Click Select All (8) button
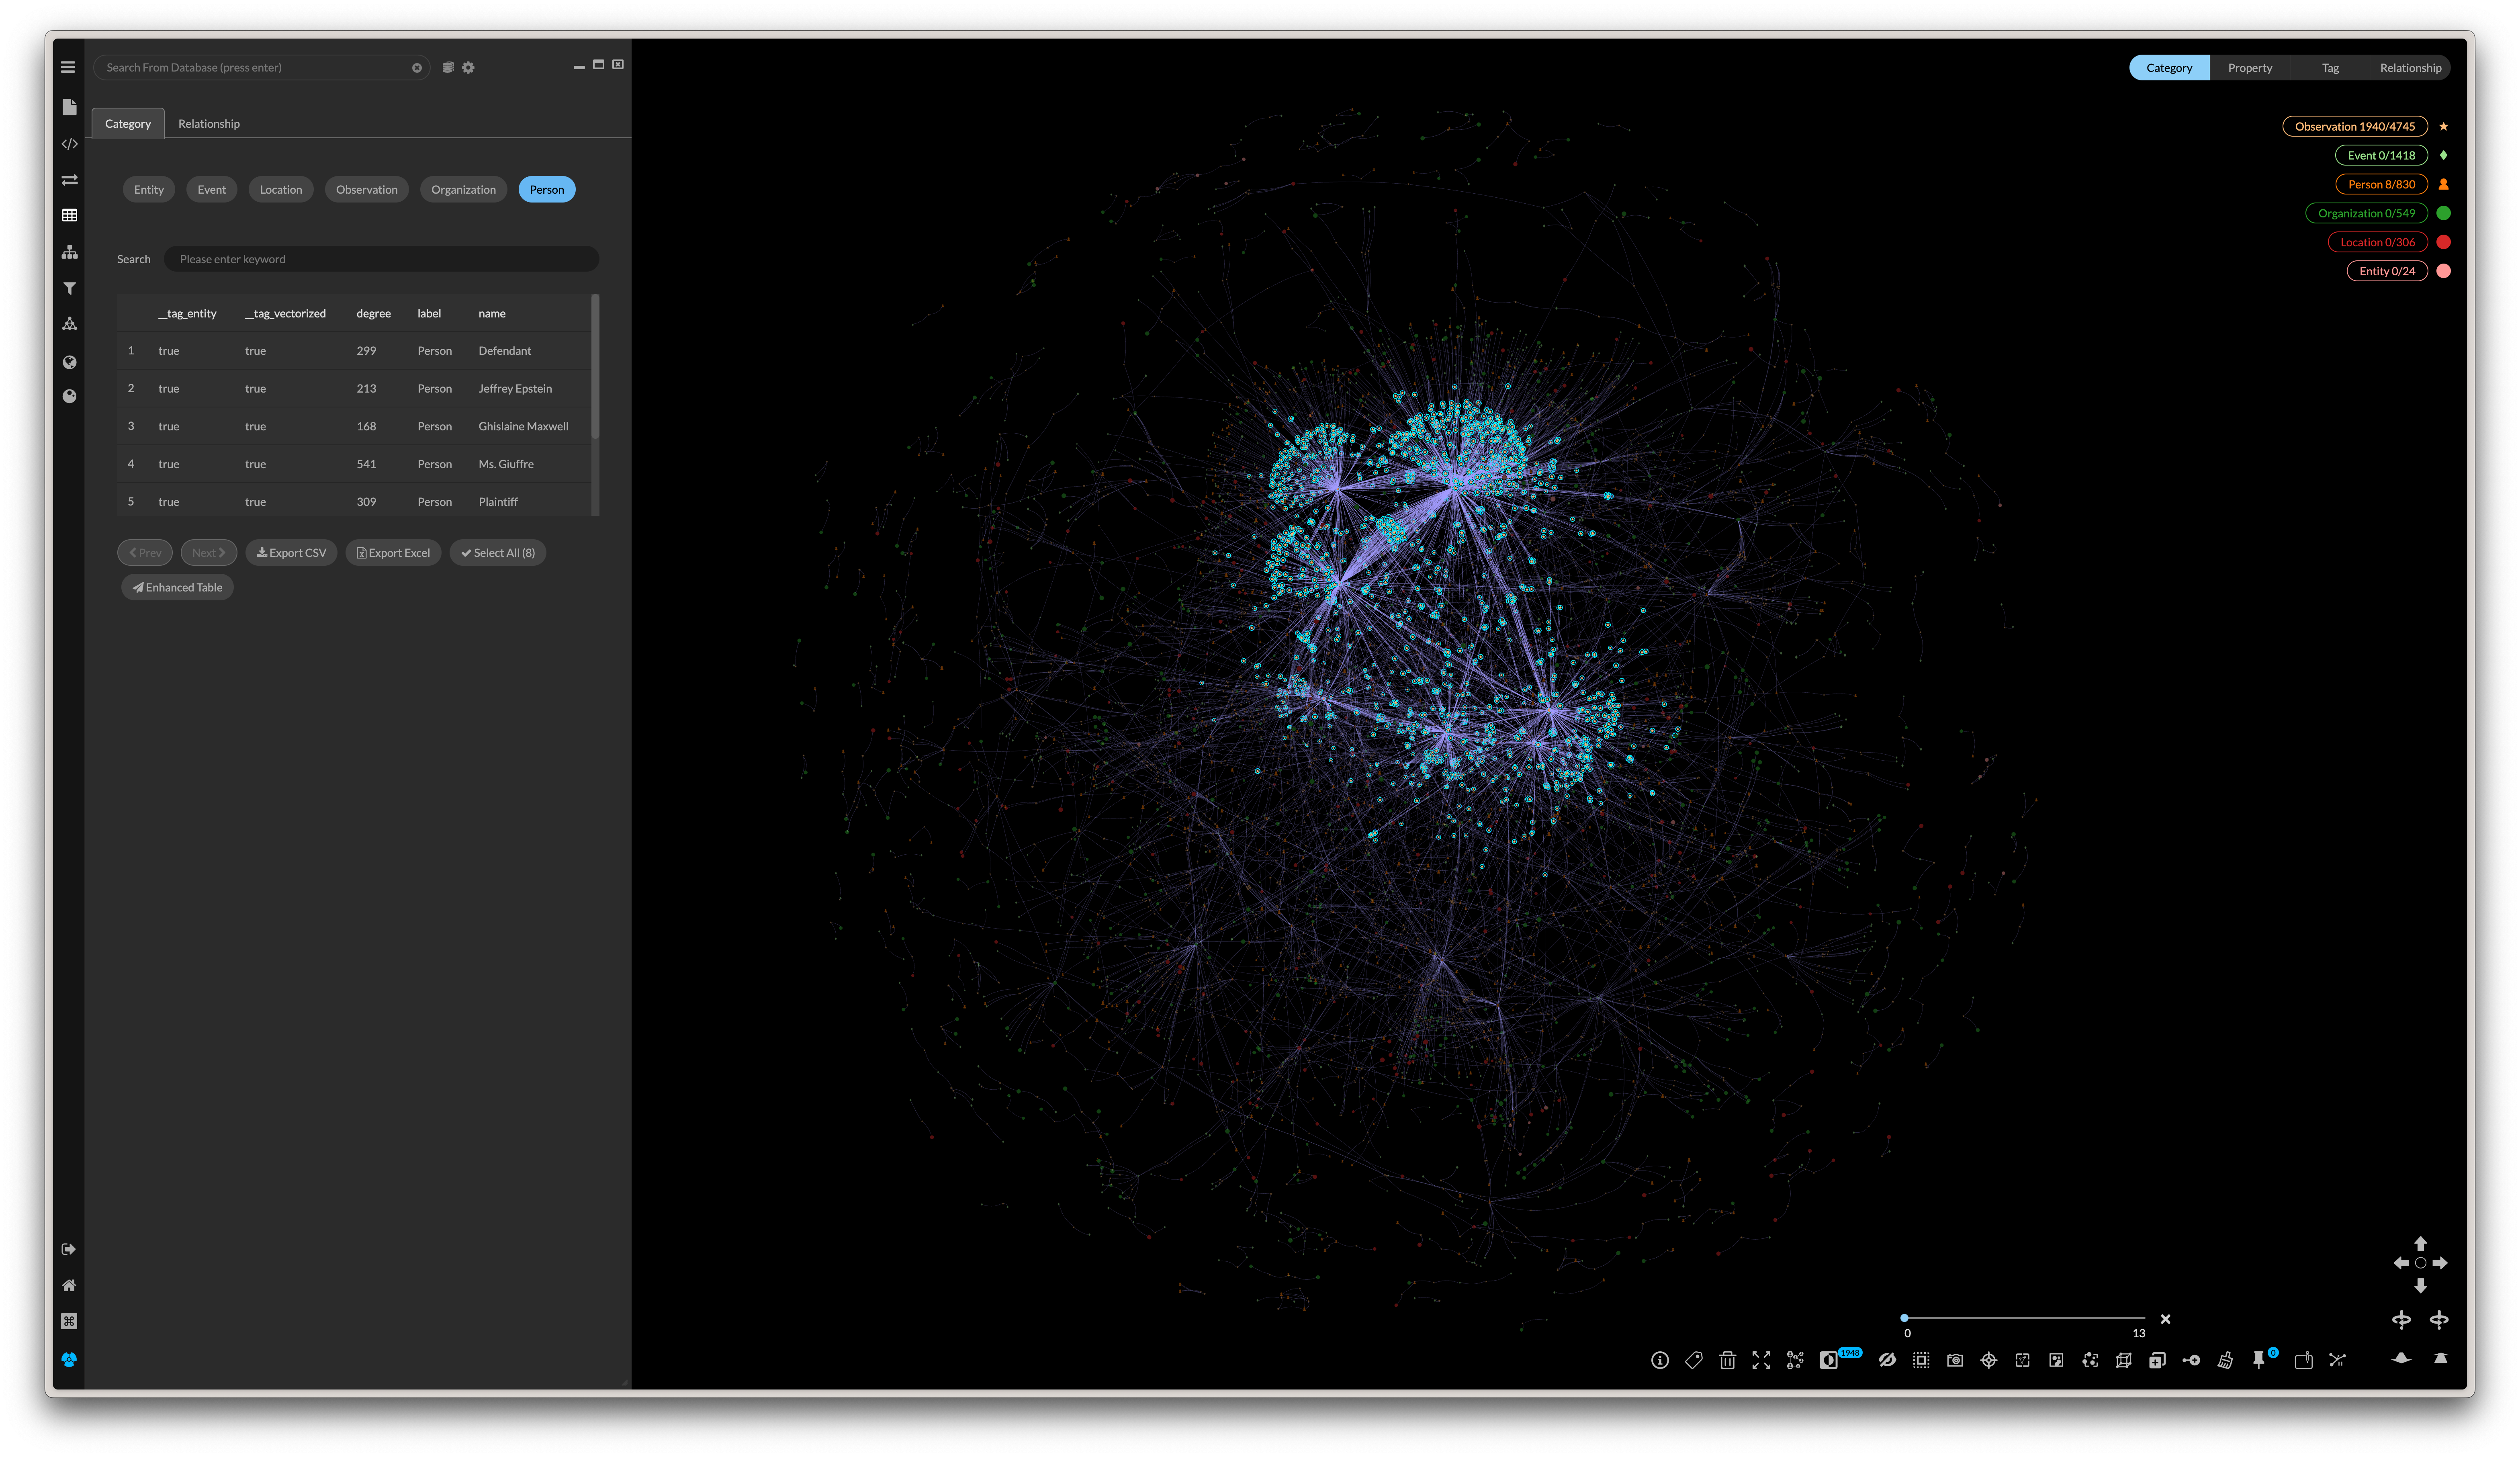2520x1457 pixels. click(x=498, y=553)
